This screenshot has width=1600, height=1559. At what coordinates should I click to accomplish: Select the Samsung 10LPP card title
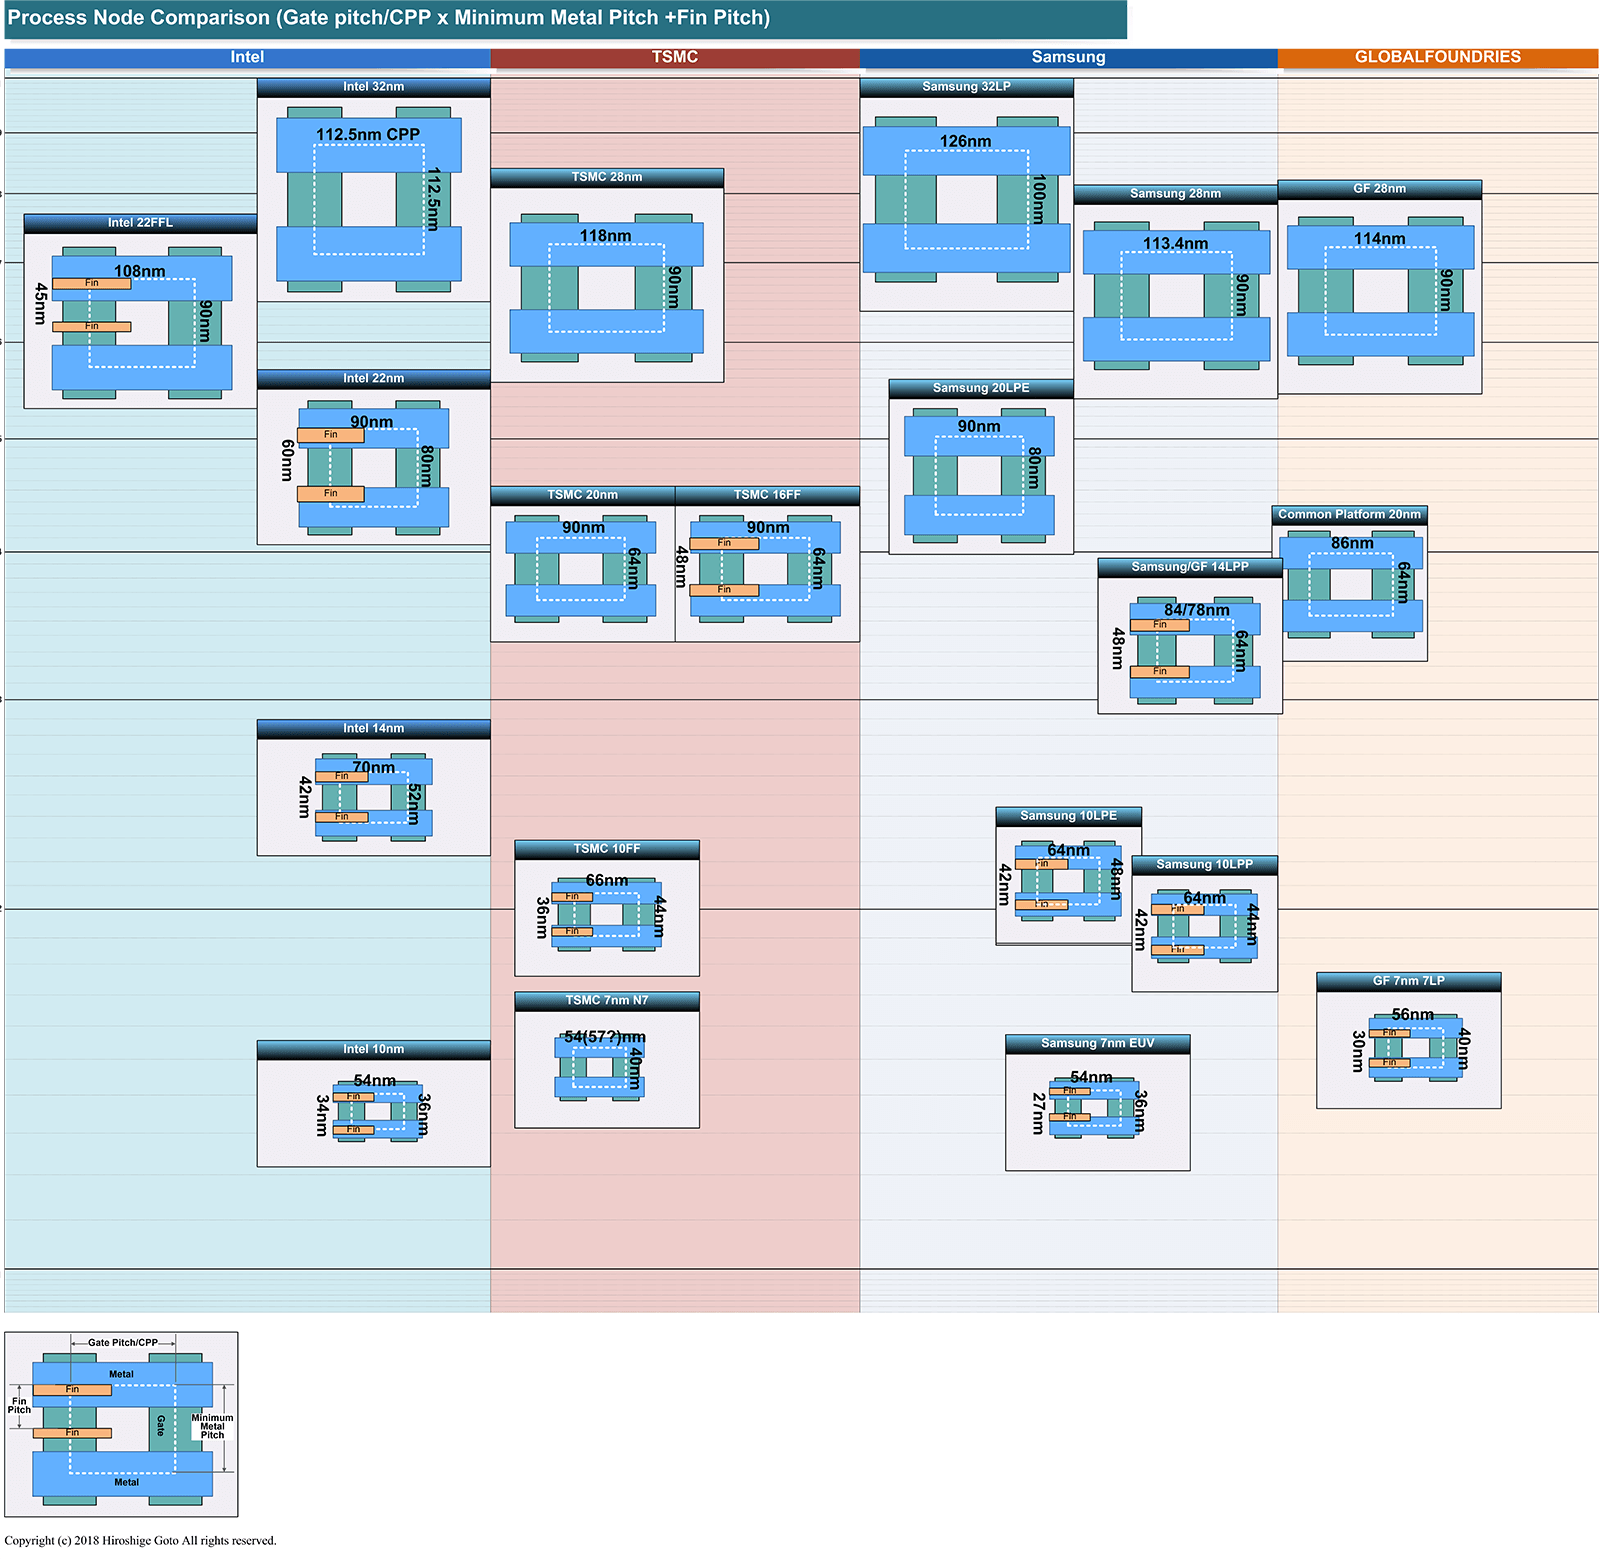[1204, 865]
